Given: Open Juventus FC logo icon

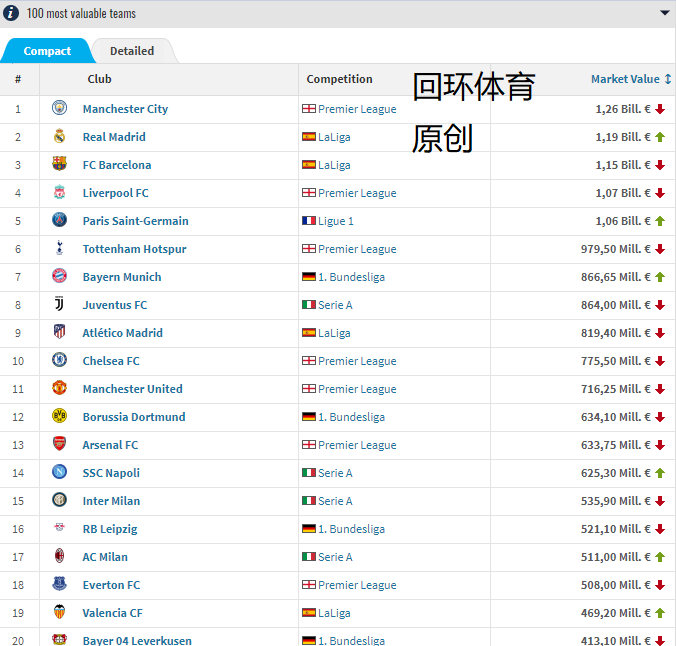Looking at the screenshot, I should 59,304.
